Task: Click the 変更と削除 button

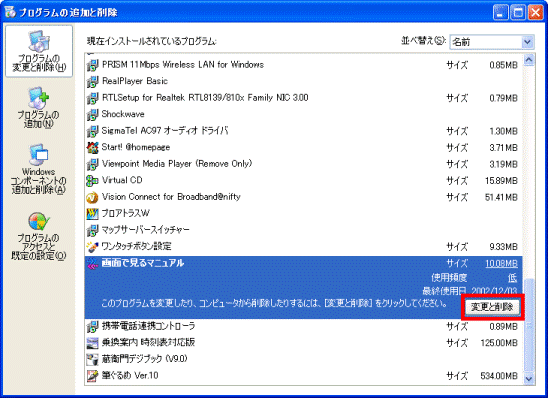Action: coord(492,307)
